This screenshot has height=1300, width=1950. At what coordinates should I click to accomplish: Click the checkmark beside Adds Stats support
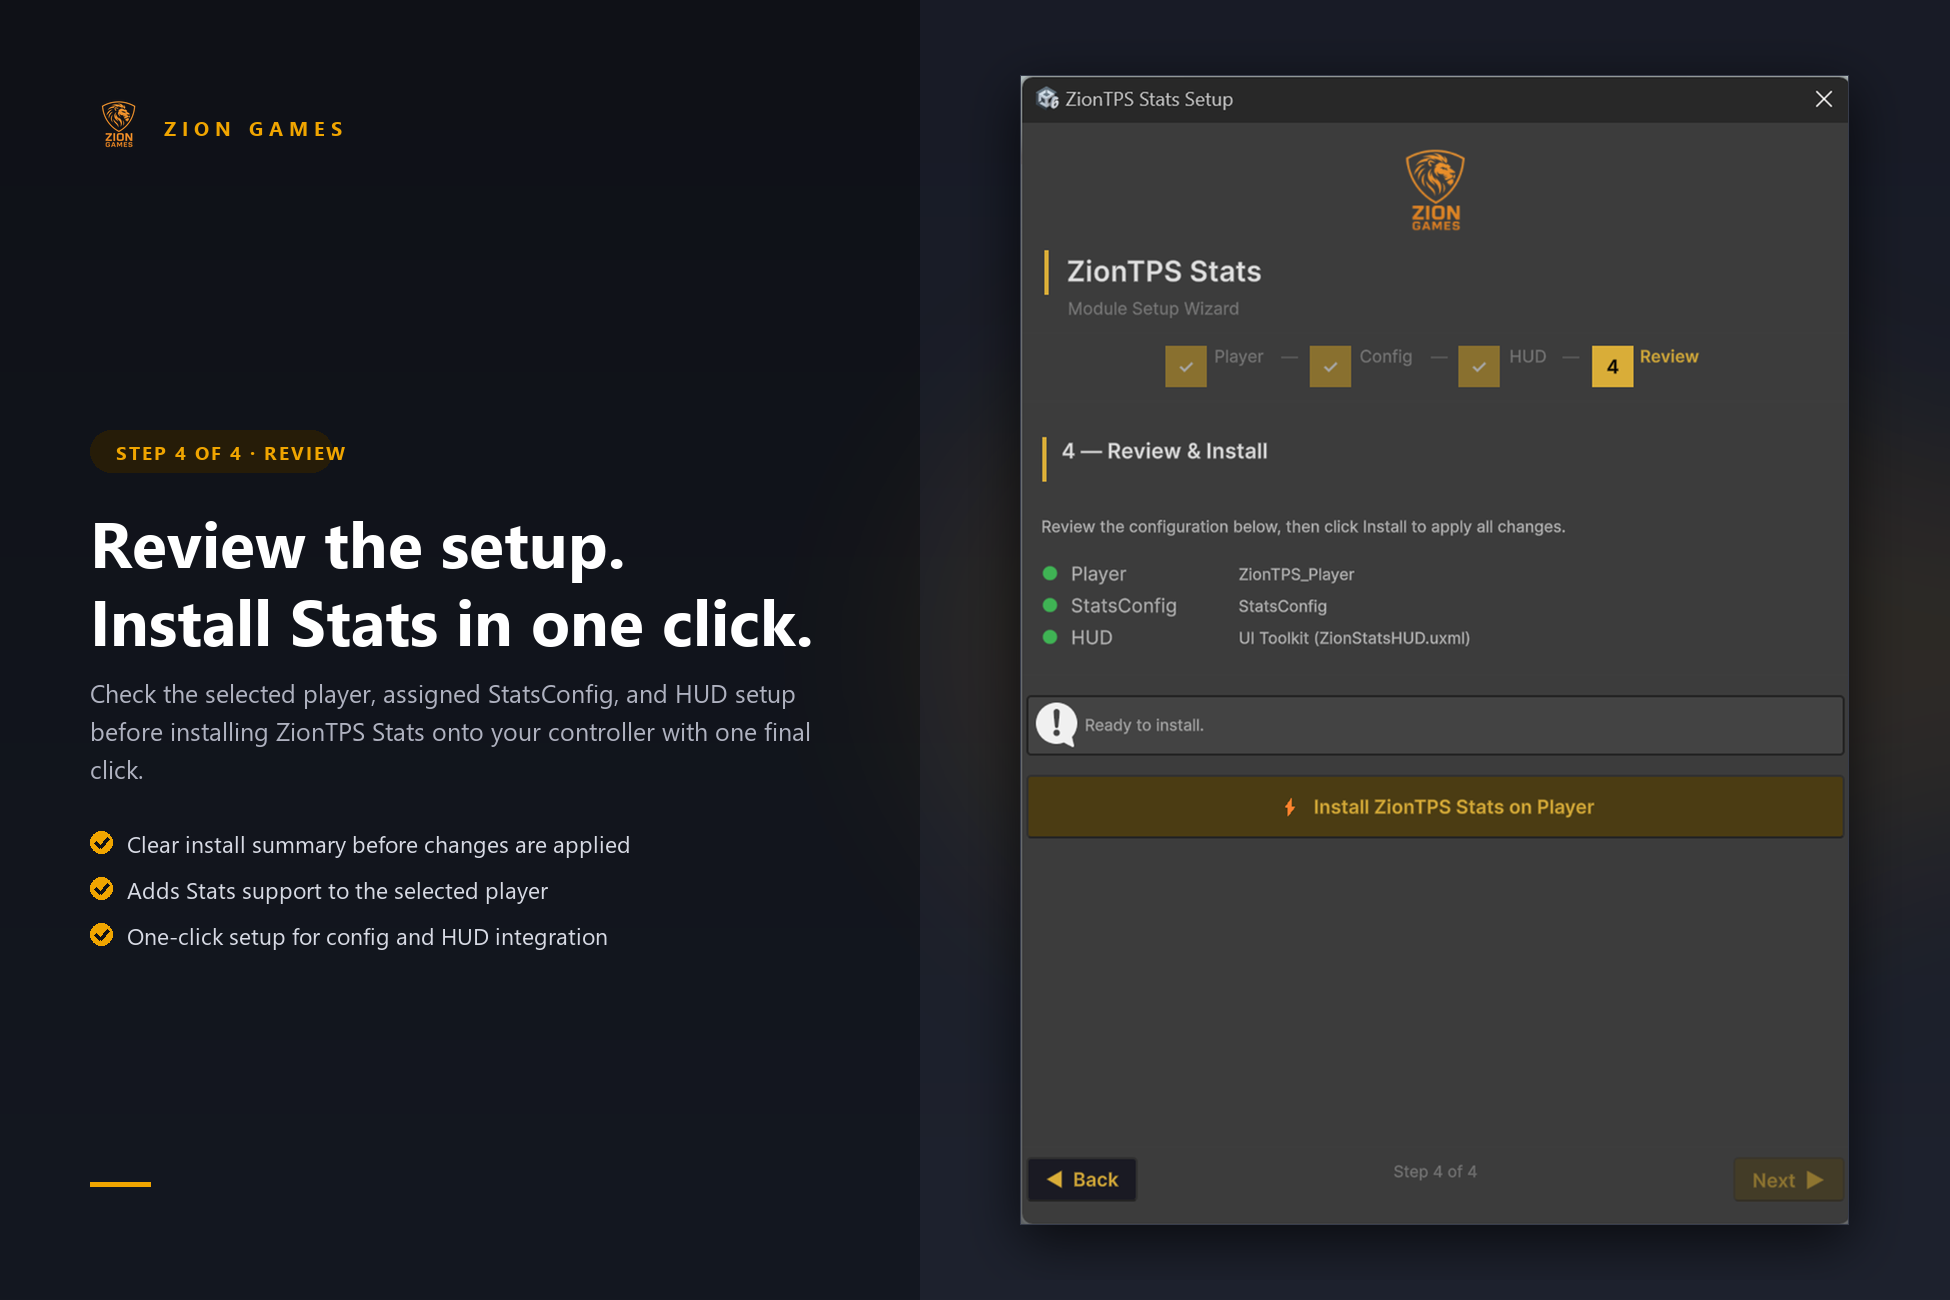(102, 889)
